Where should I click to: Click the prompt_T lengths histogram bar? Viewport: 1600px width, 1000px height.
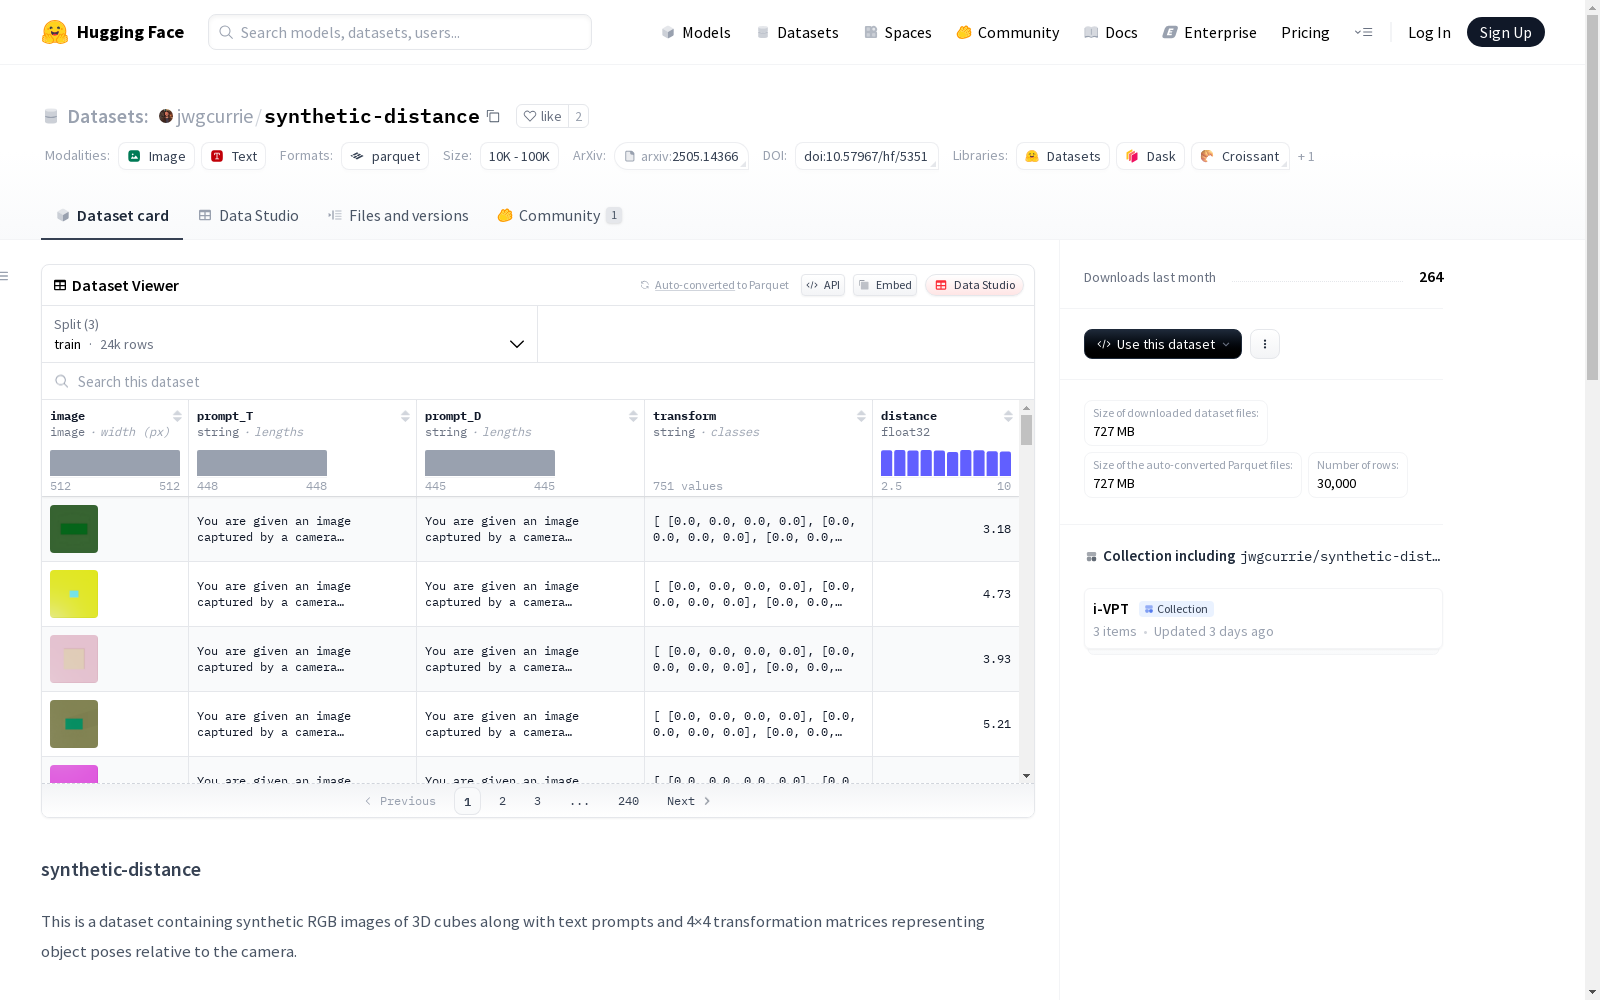point(262,463)
